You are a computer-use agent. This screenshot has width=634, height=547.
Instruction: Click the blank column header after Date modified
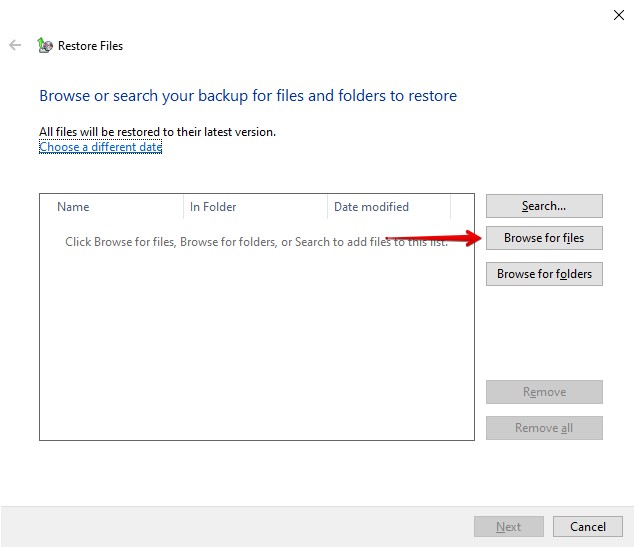[x=462, y=207]
